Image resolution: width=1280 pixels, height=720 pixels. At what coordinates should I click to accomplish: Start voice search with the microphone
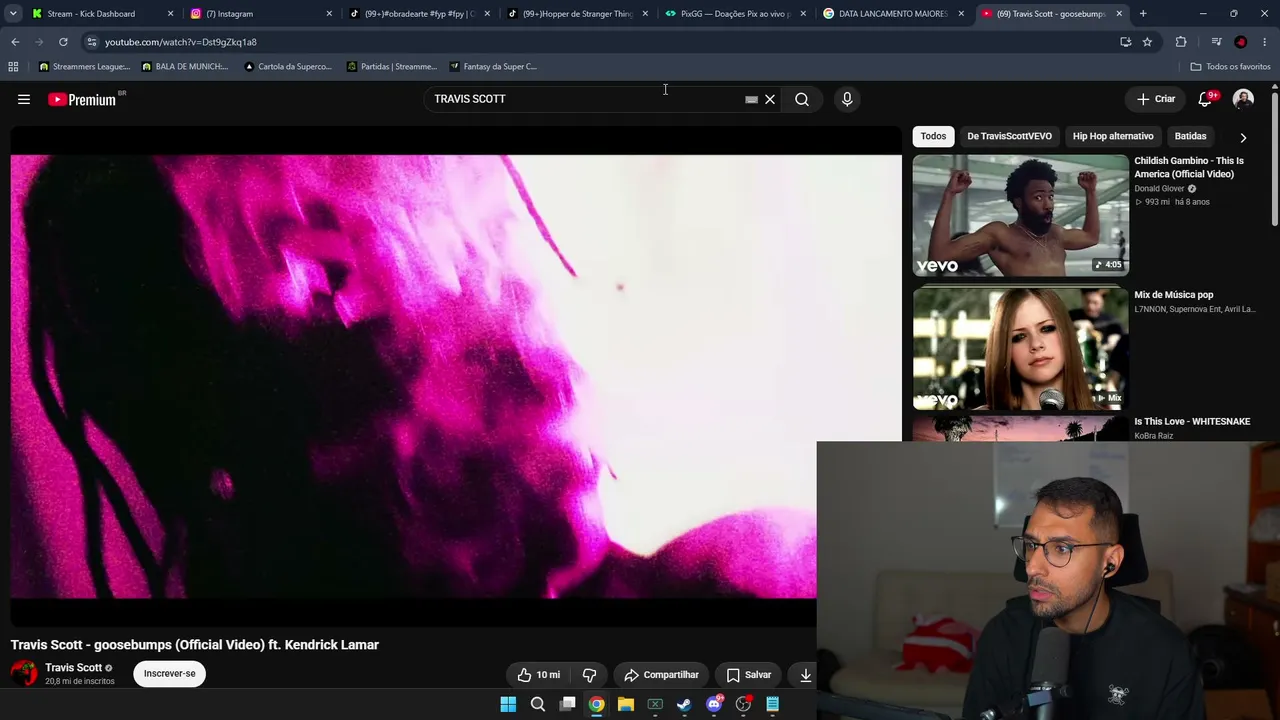[847, 99]
